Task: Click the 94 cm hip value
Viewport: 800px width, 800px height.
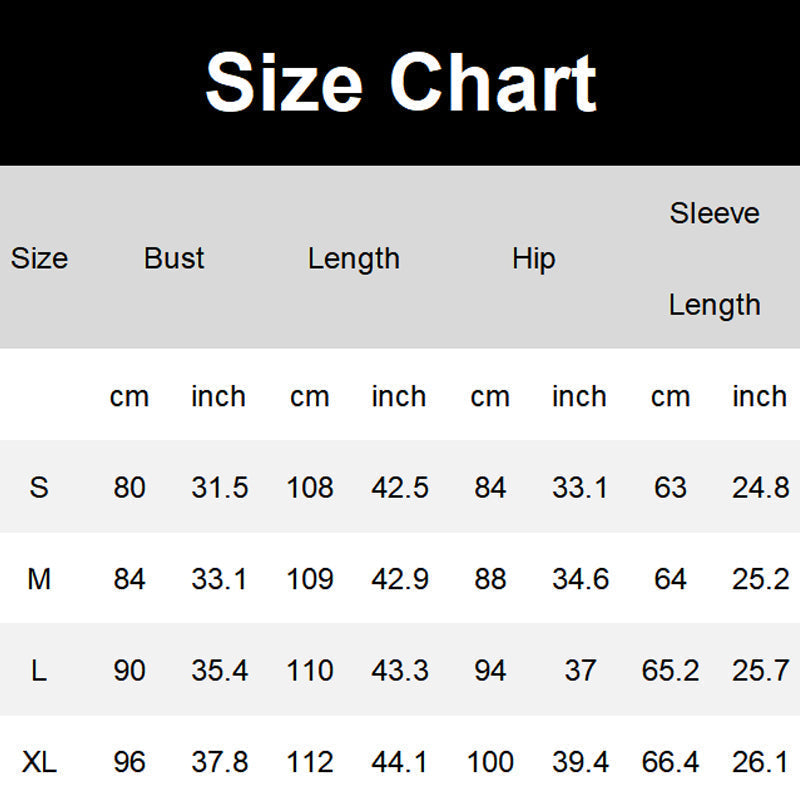Action: point(490,670)
